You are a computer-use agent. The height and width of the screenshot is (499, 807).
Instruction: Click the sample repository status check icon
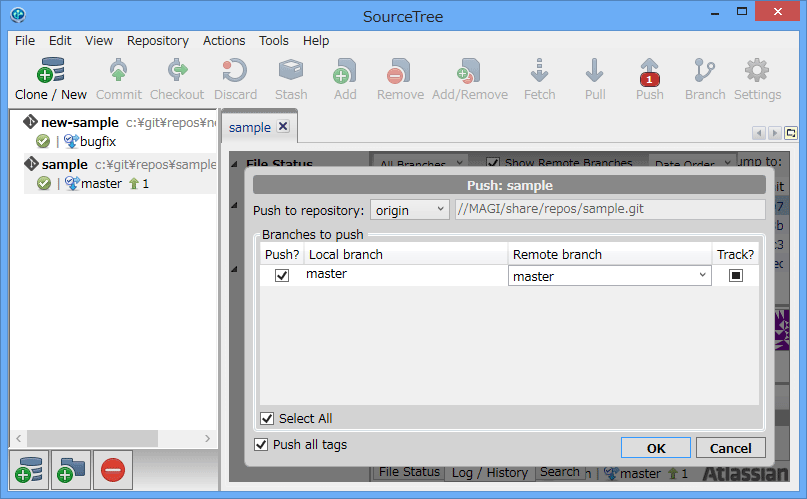coord(44,183)
